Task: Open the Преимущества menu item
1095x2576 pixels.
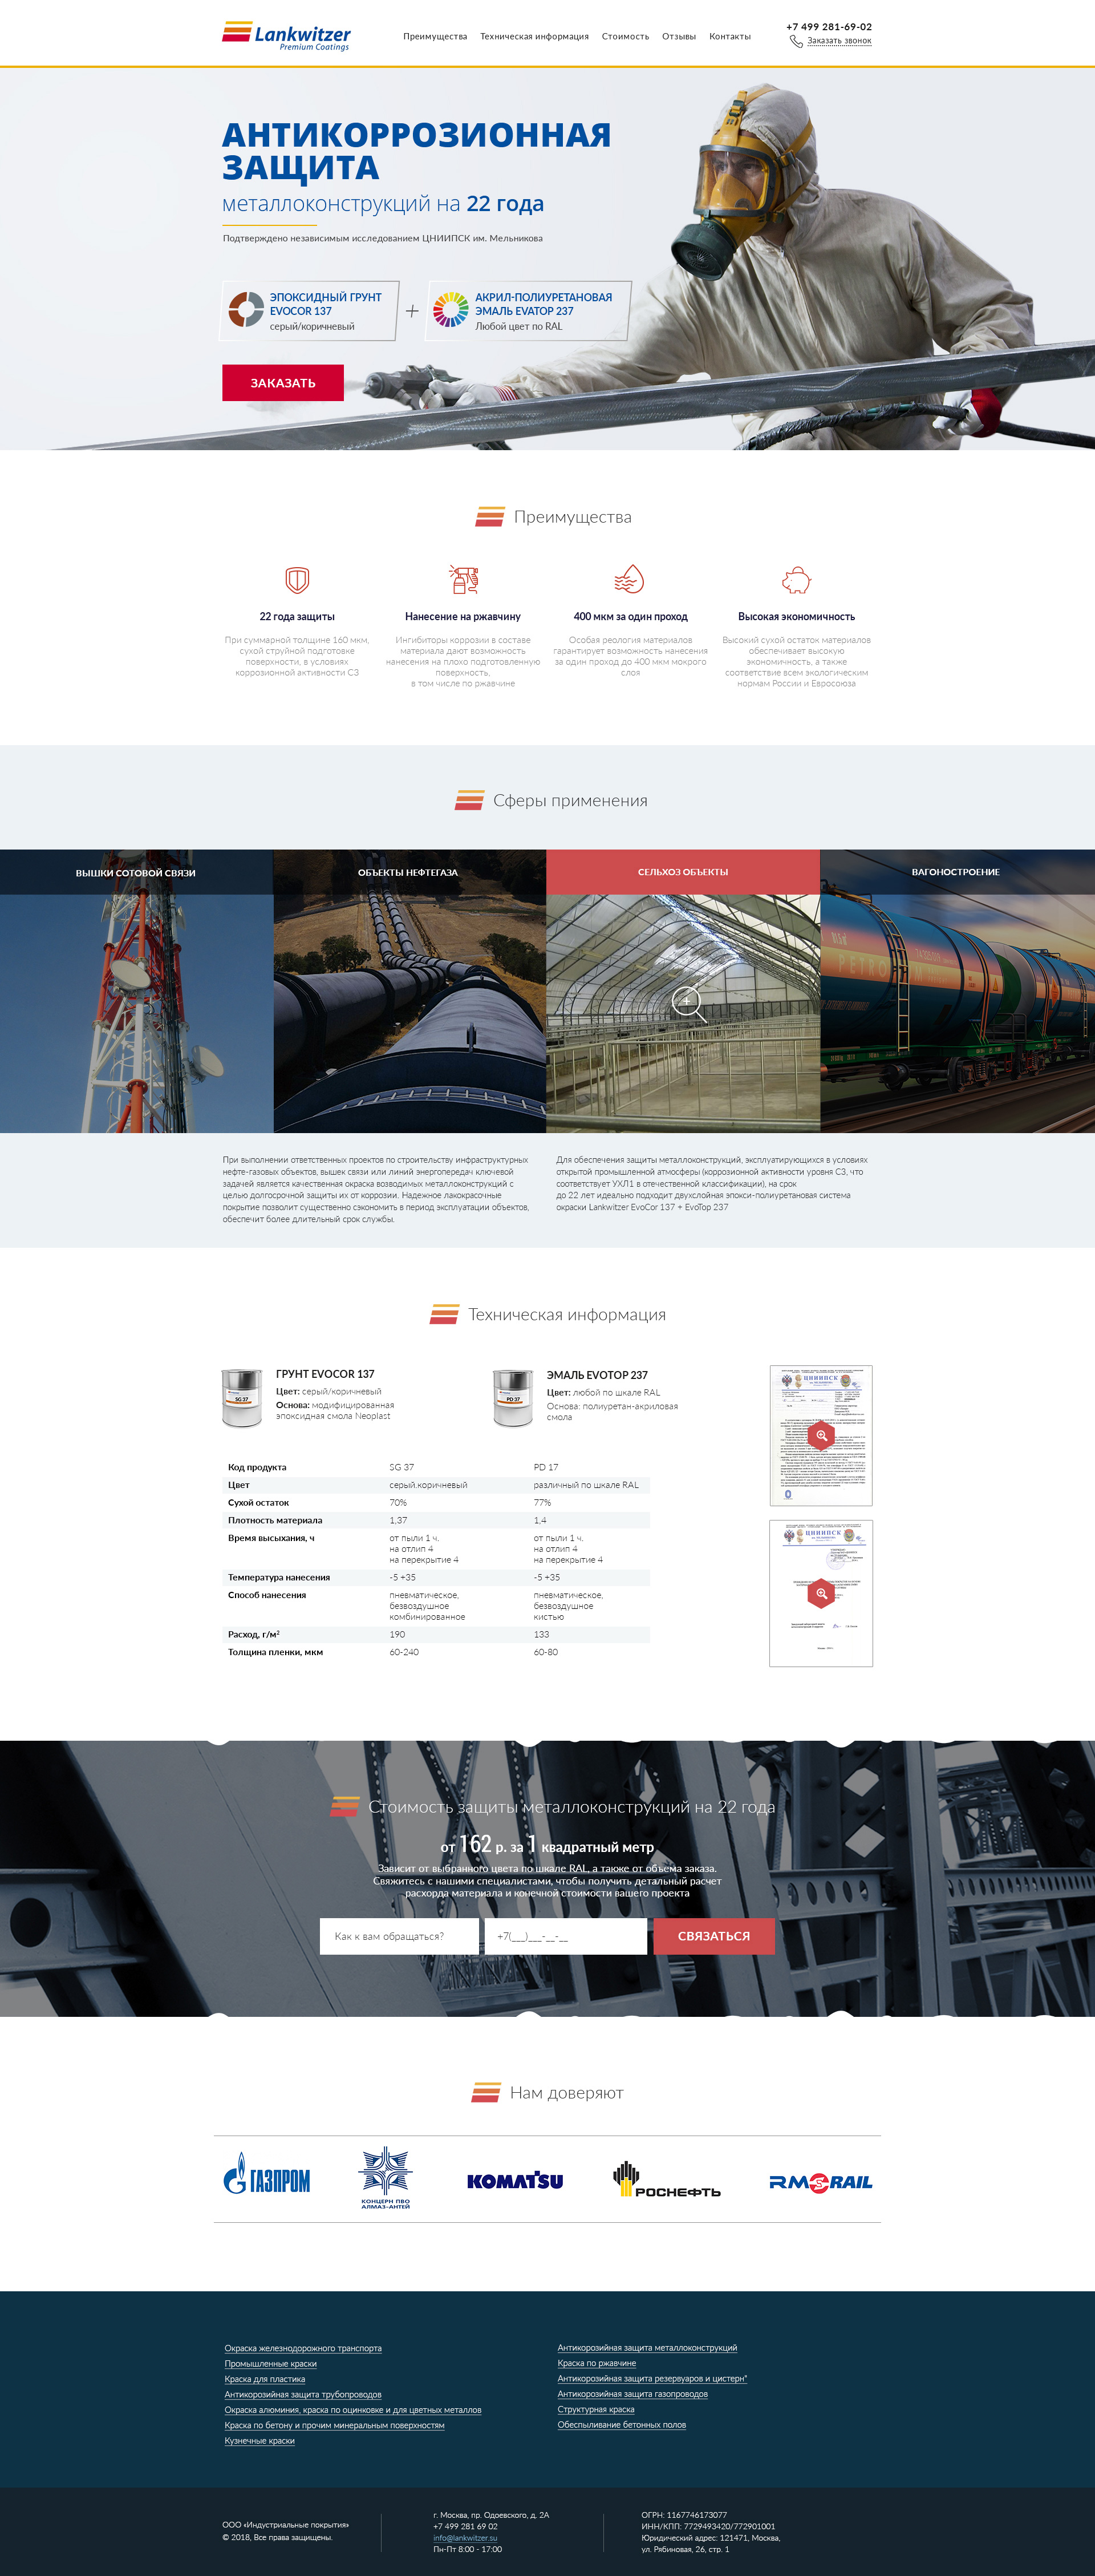Action: (x=435, y=37)
